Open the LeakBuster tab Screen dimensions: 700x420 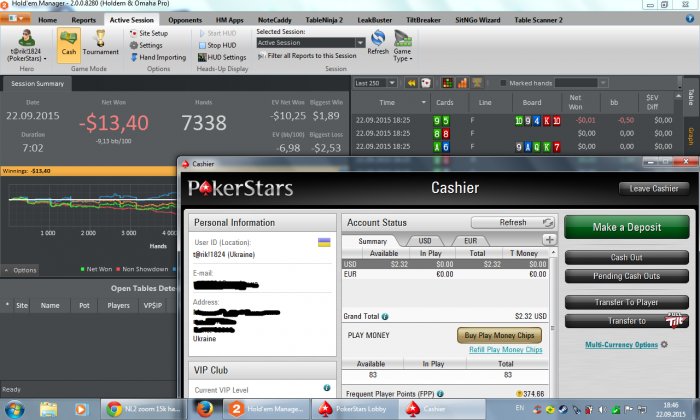[x=375, y=20]
